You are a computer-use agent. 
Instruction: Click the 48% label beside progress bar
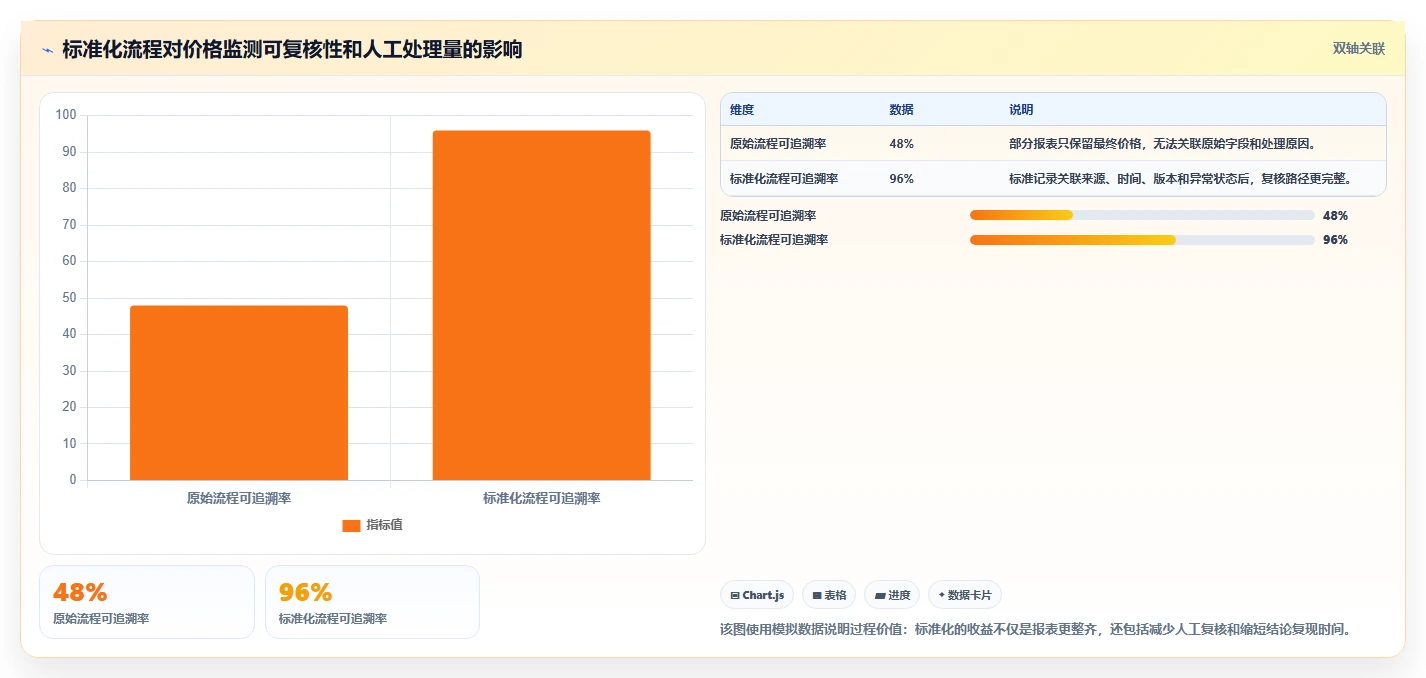point(1335,215)
